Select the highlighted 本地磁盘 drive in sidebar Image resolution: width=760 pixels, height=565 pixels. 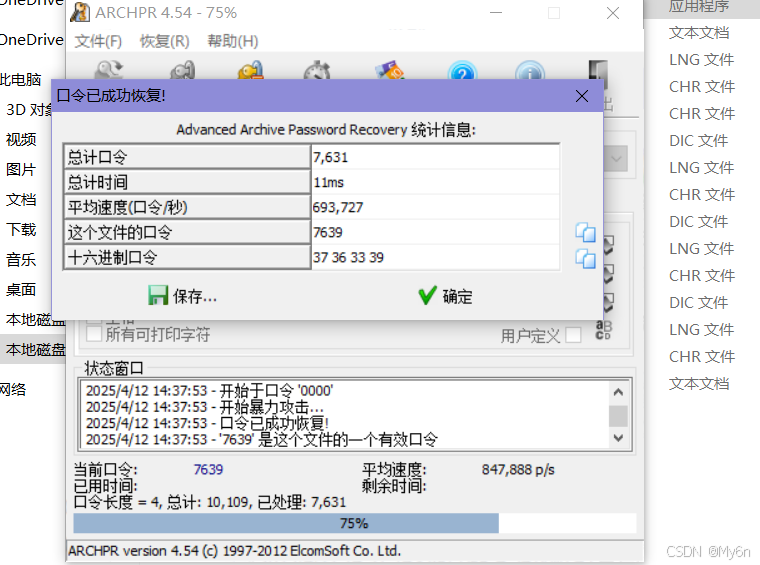[32, 349]
